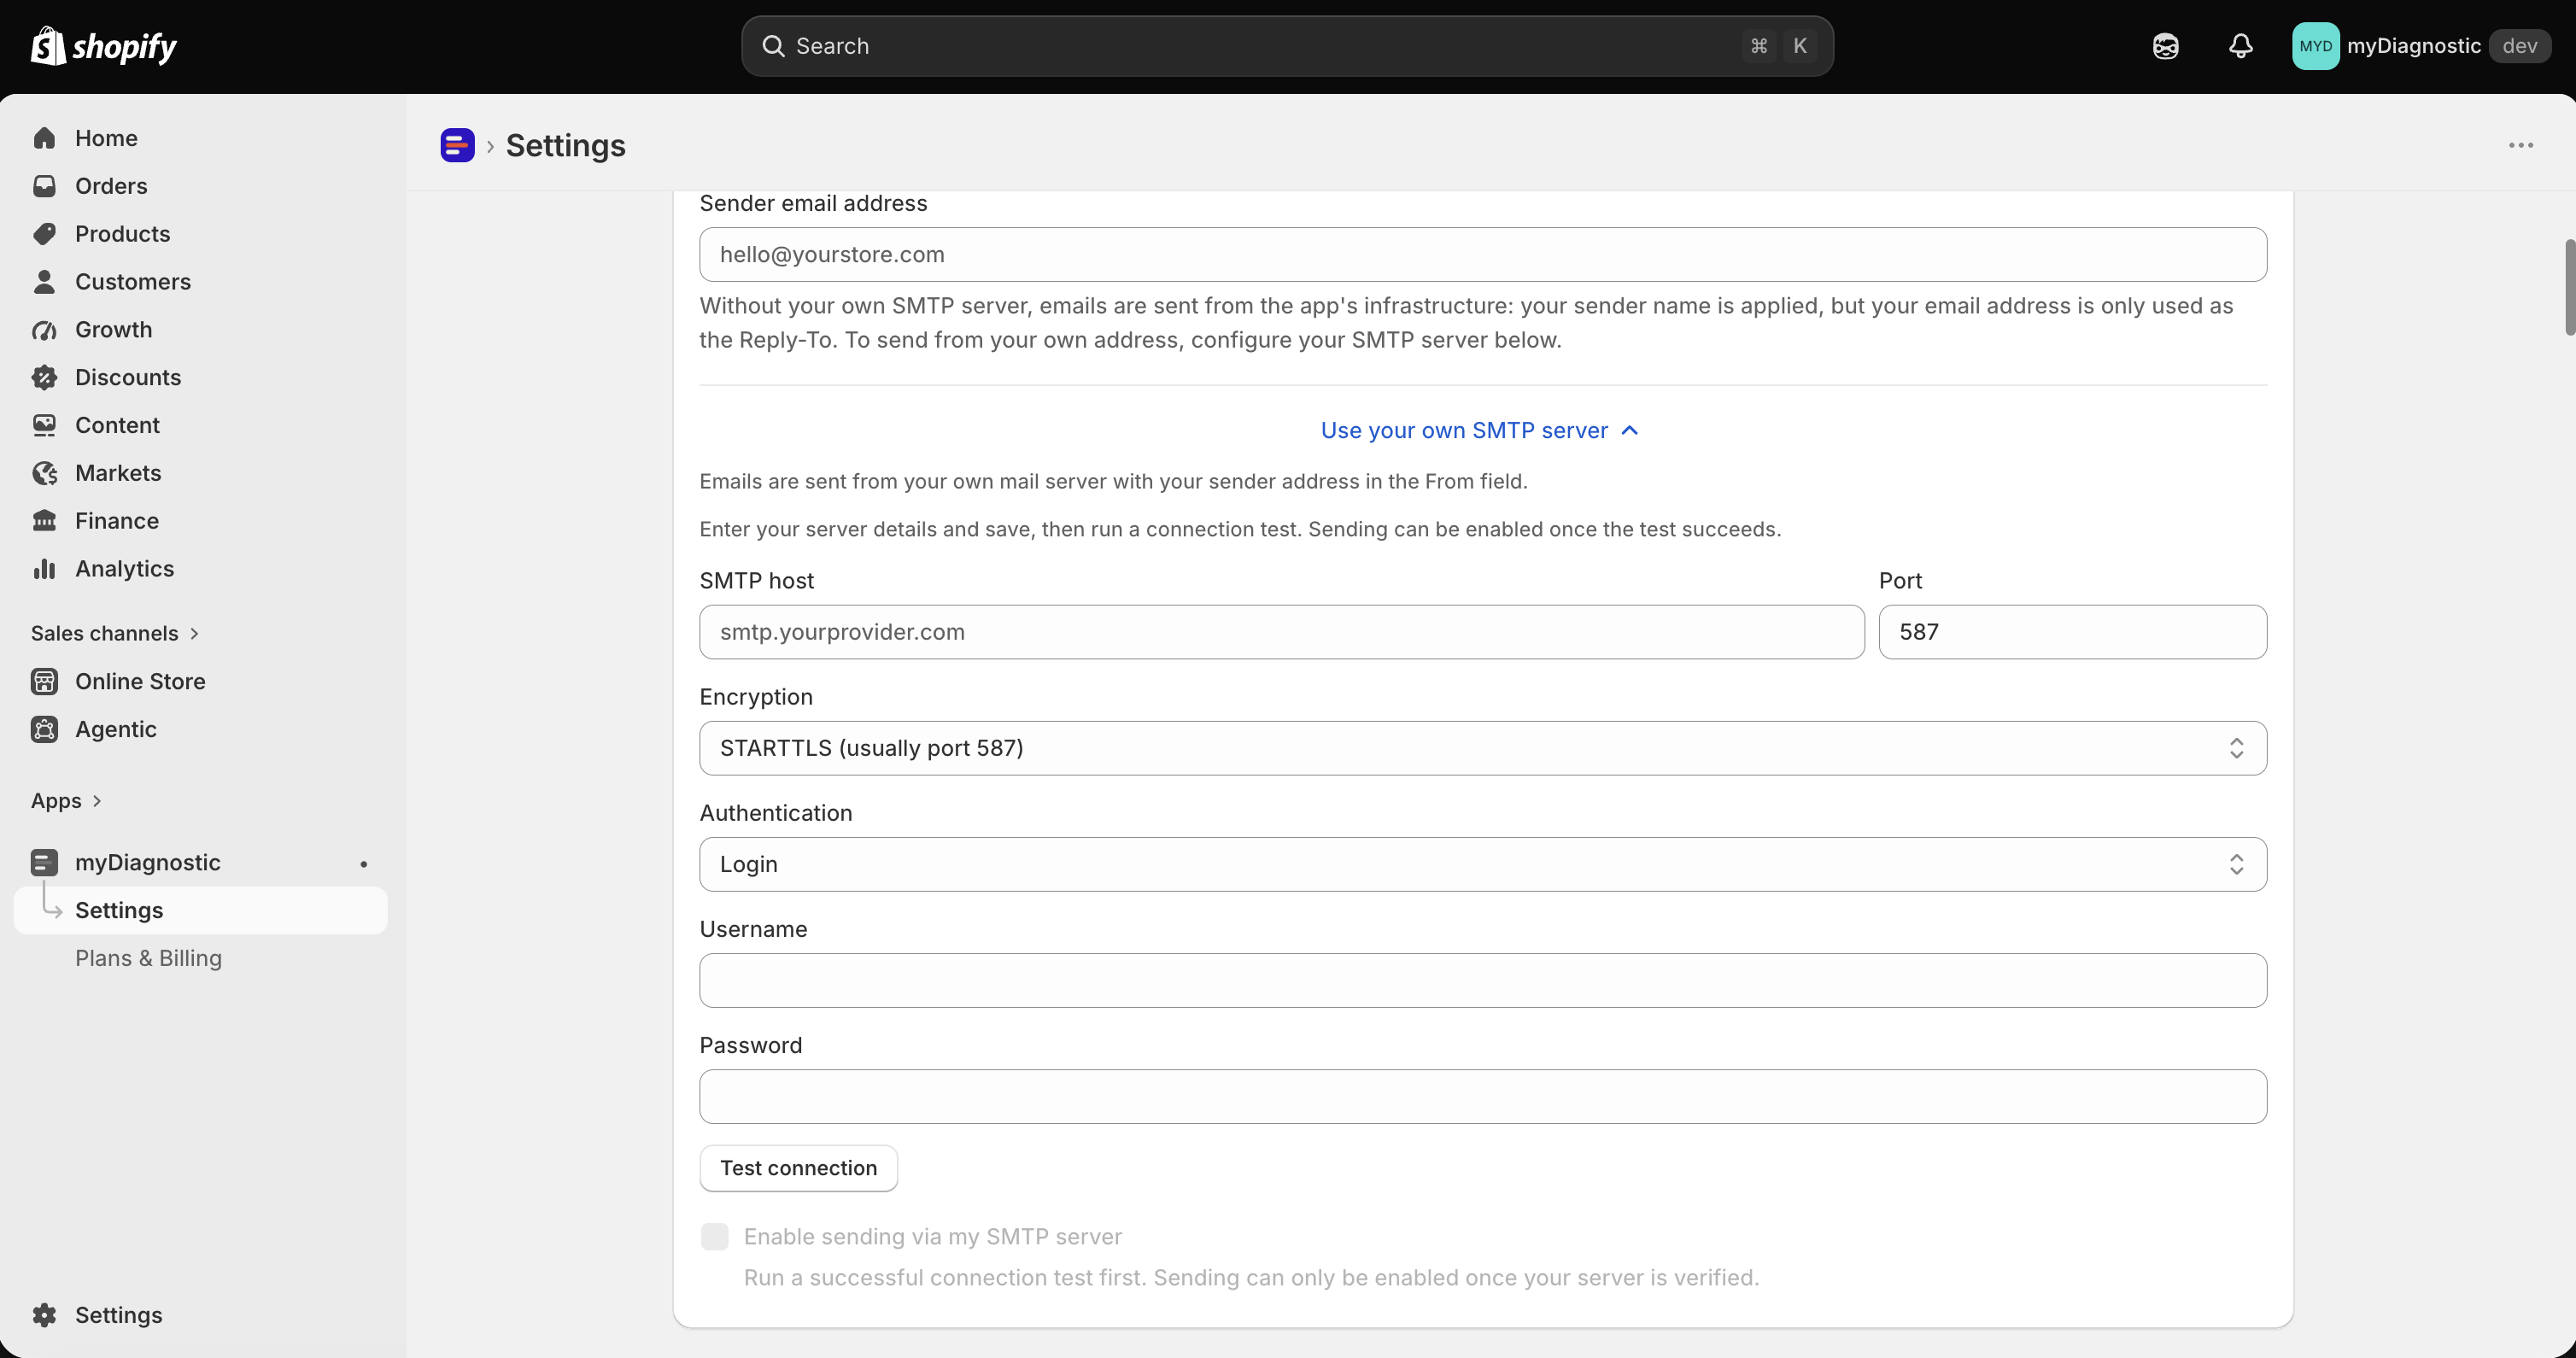Viewport: 2576px width, 1358px height.
Task: Click the MYD account avatar
Action: click(2315, 46)
